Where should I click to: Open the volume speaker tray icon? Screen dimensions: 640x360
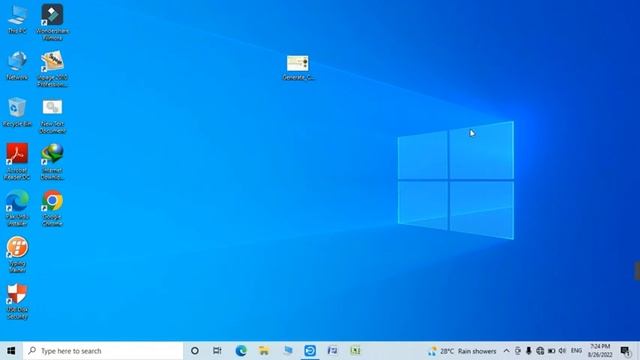(562, 351)
